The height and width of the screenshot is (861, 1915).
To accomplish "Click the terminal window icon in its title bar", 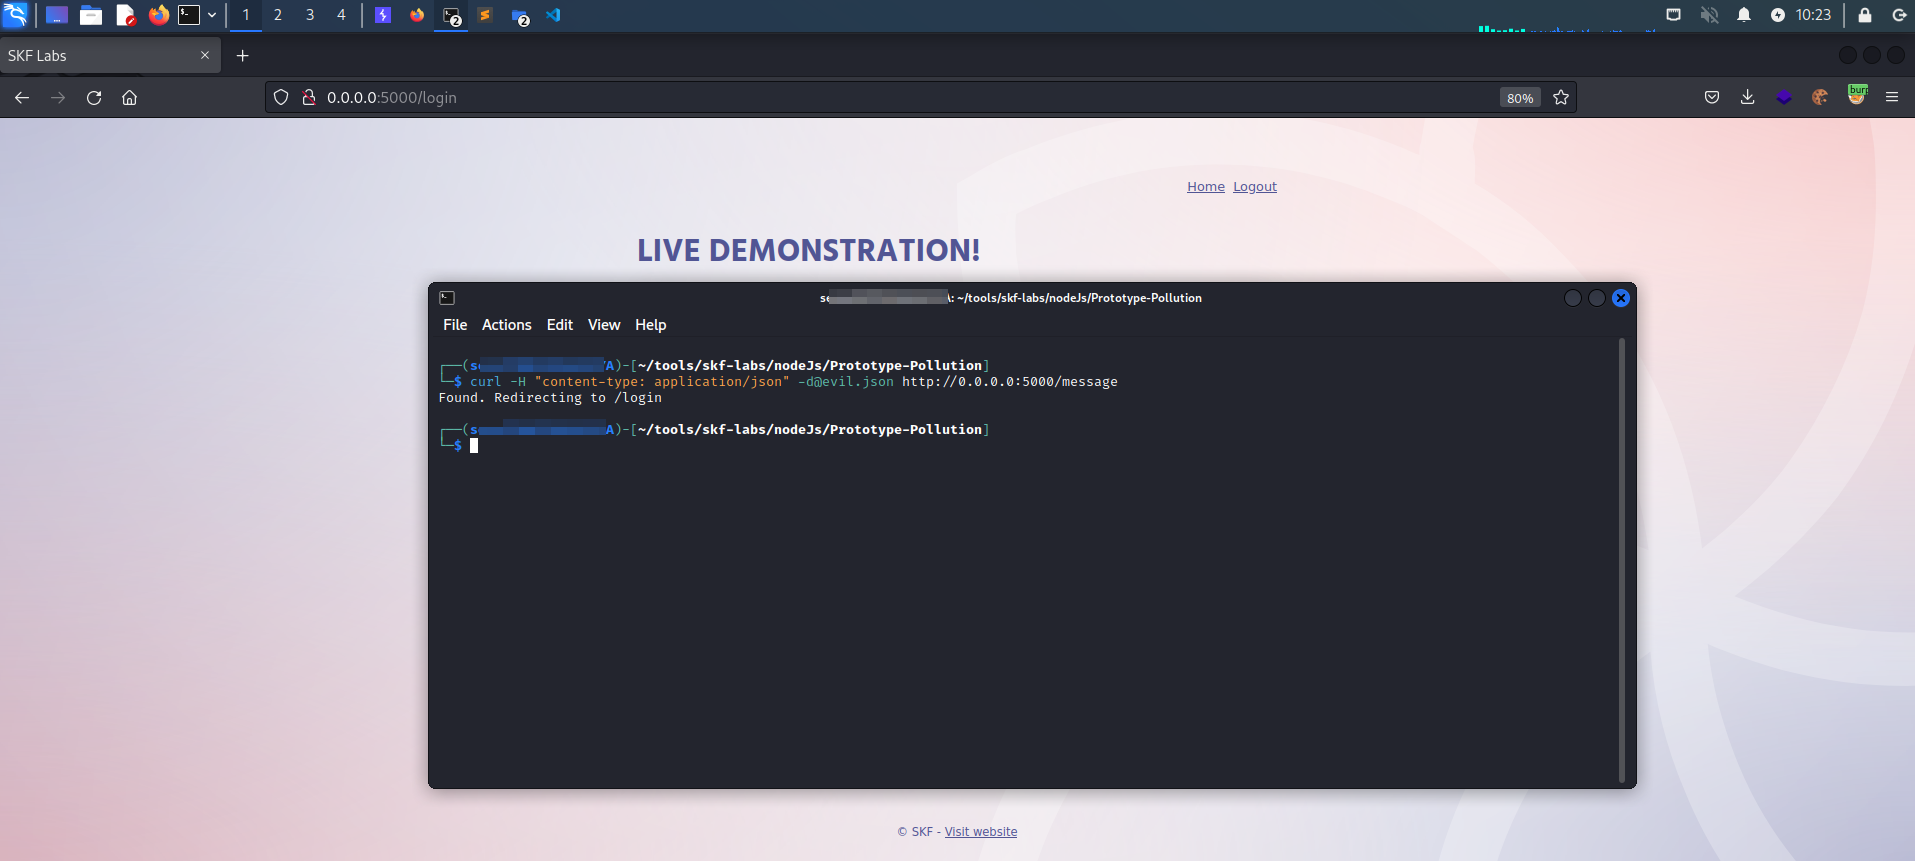I will click(447, 298).
